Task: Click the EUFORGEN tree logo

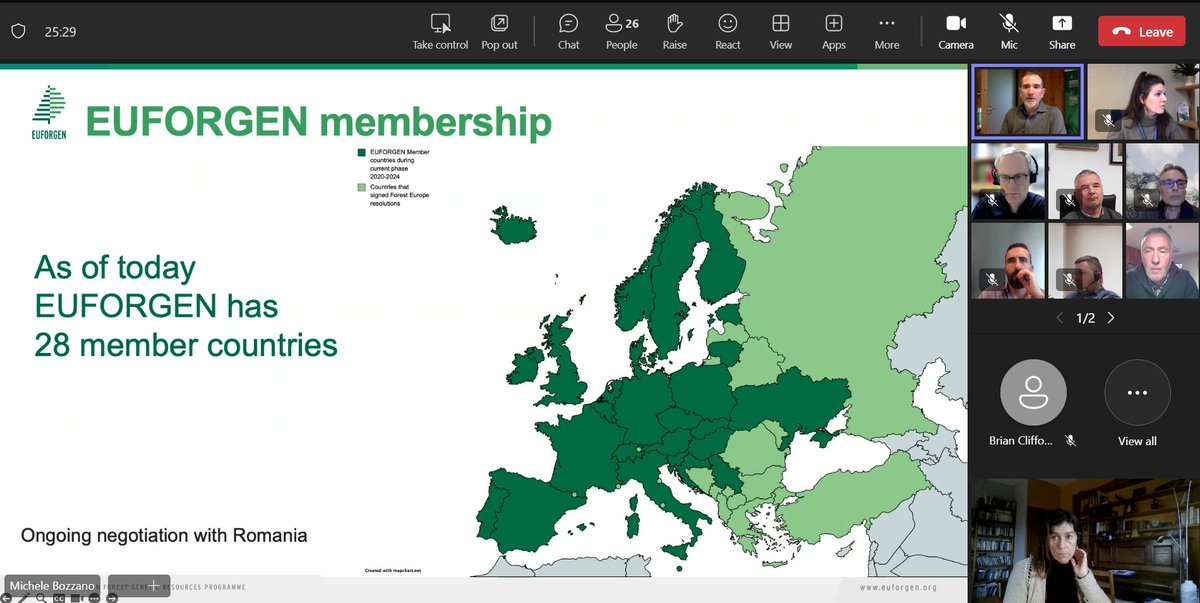Action: coord(48,112)
